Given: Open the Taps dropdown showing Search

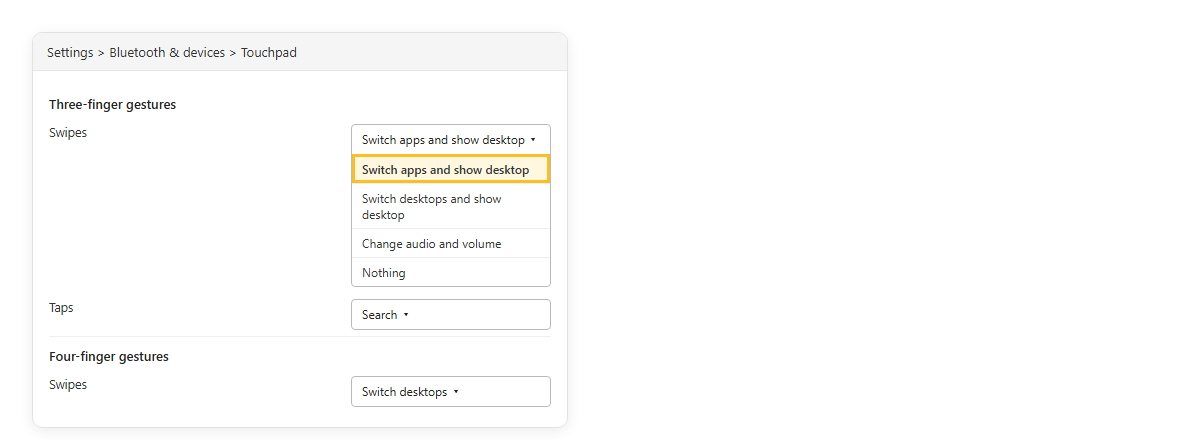Looking at the screenshot, I should point(451,315).
